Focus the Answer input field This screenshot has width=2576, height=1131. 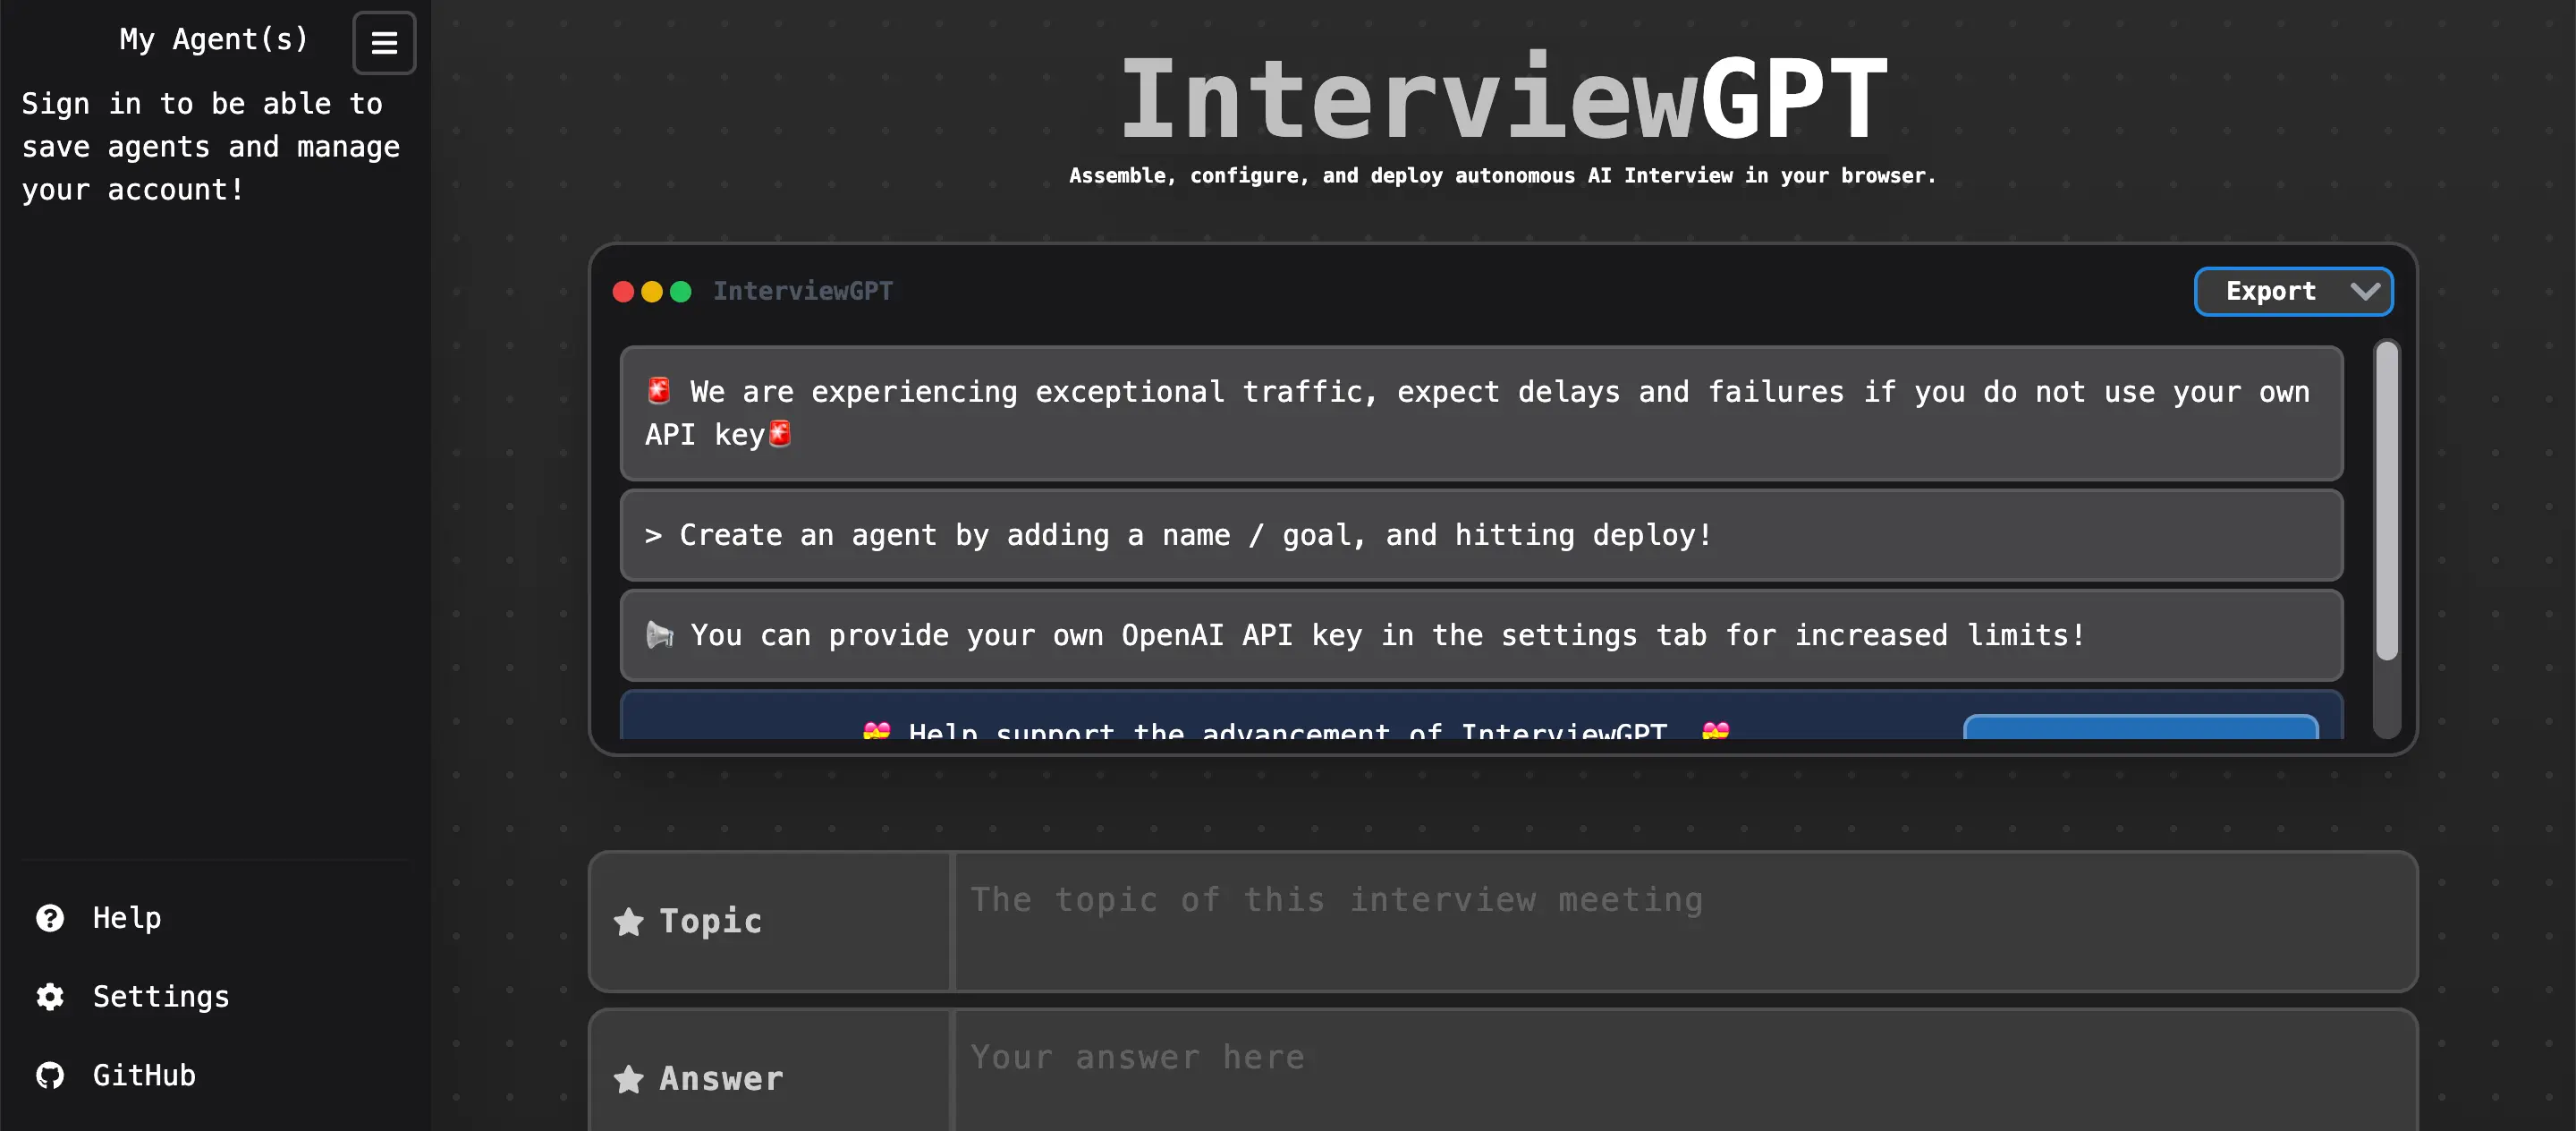pyautogui.click(x=1685, y=1071)
